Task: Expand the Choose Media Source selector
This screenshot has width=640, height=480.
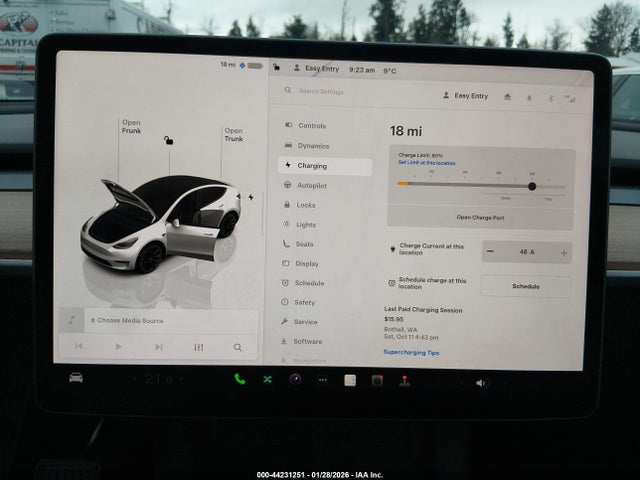Action: 127,320
